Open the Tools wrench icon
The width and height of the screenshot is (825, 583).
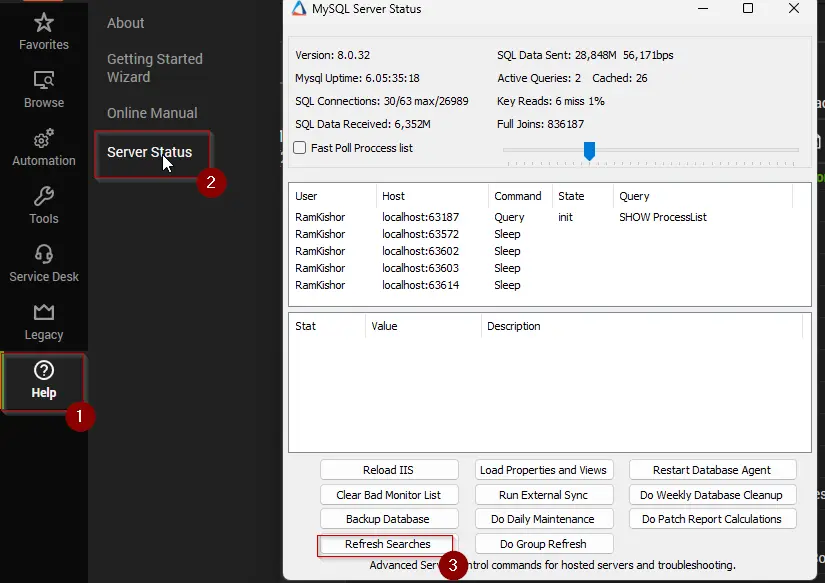click(x=44, y=196)
